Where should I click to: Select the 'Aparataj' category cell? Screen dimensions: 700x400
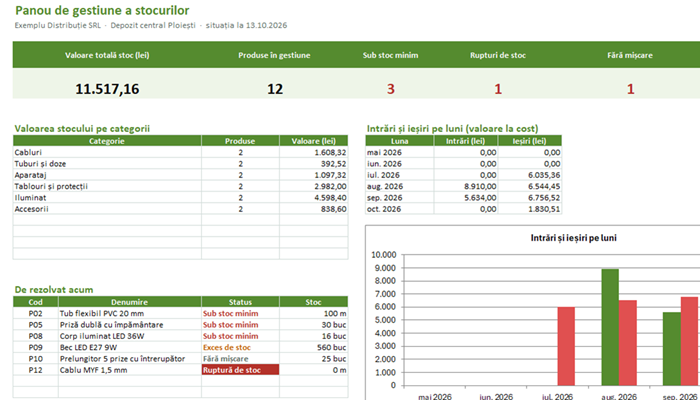pos(107,175)
